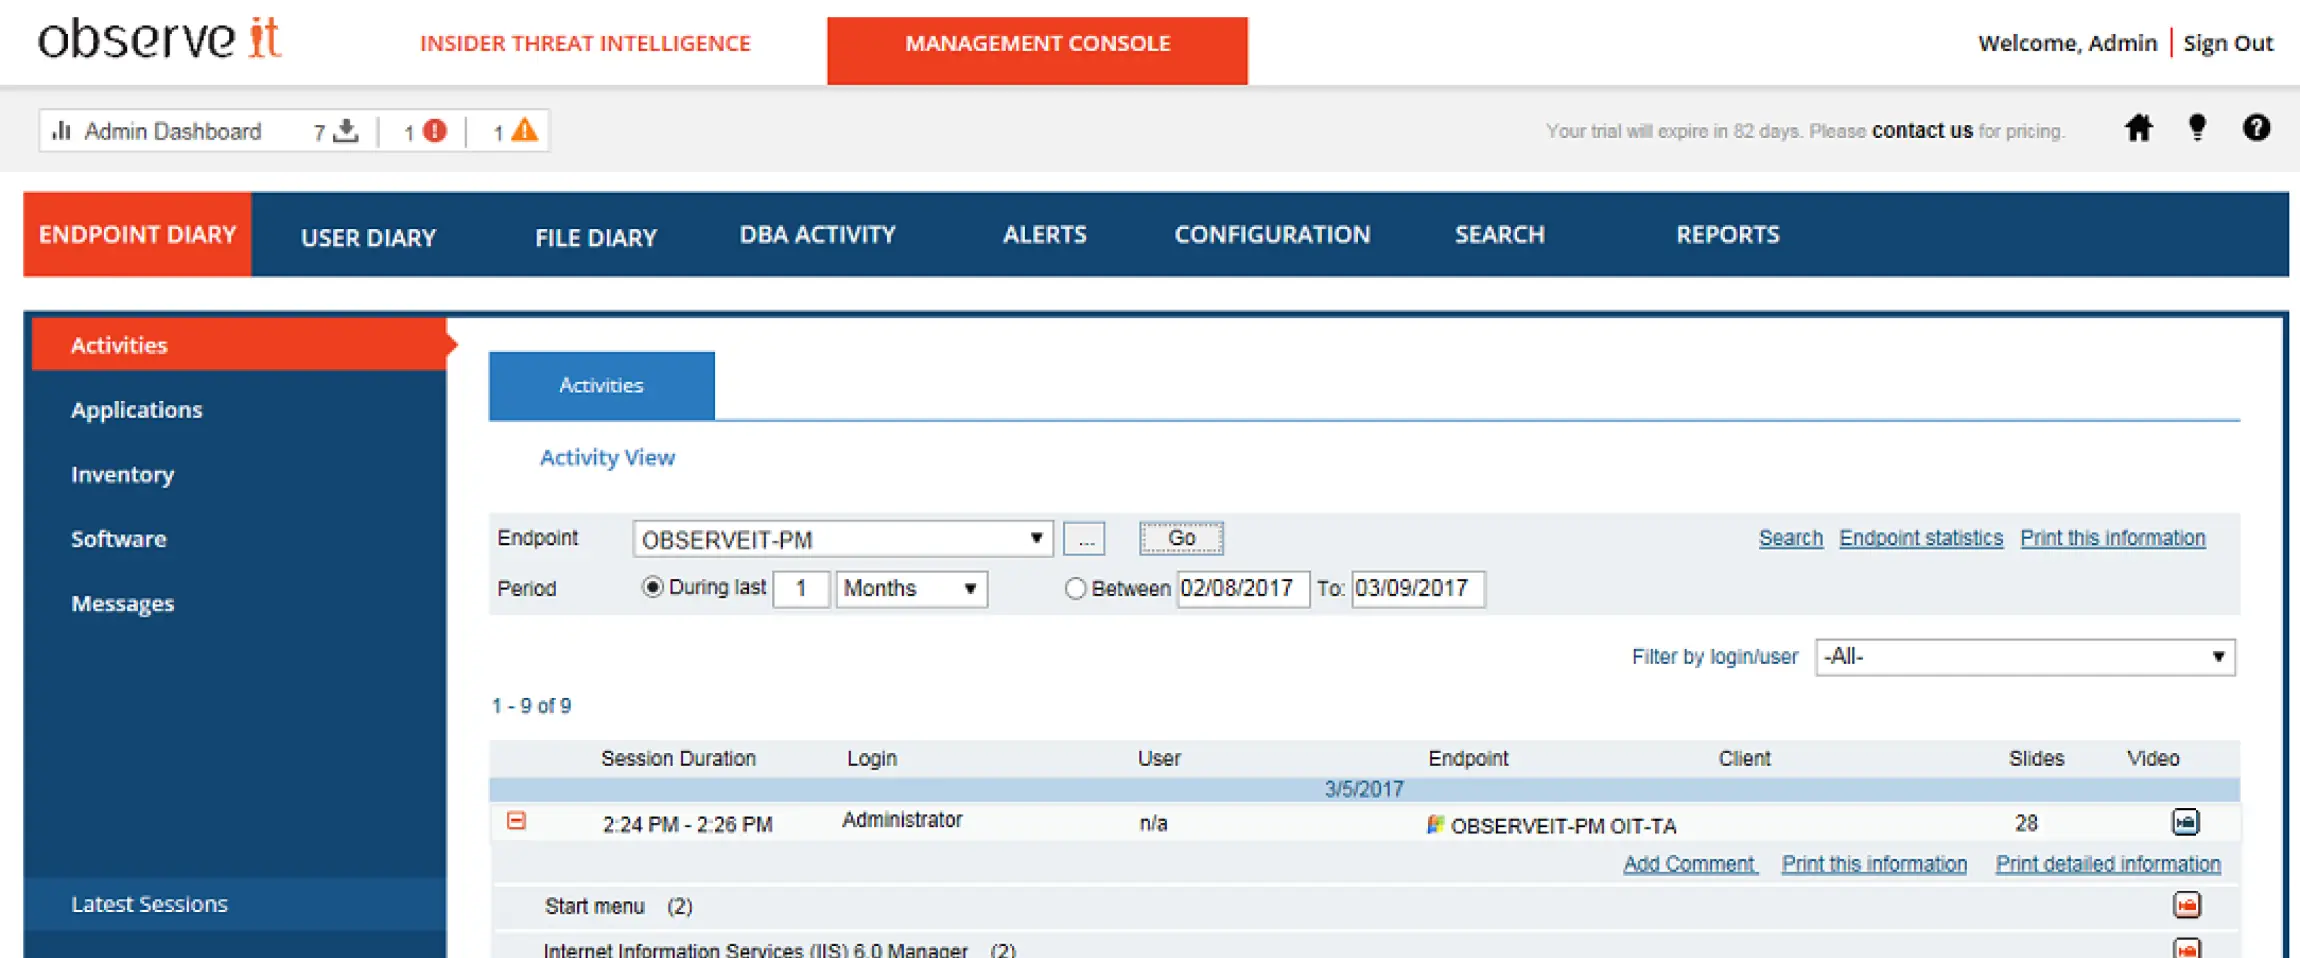The width and height of the screenshot is (2300, 958).
Task: Select the During last period option
Action: [653, 588]
